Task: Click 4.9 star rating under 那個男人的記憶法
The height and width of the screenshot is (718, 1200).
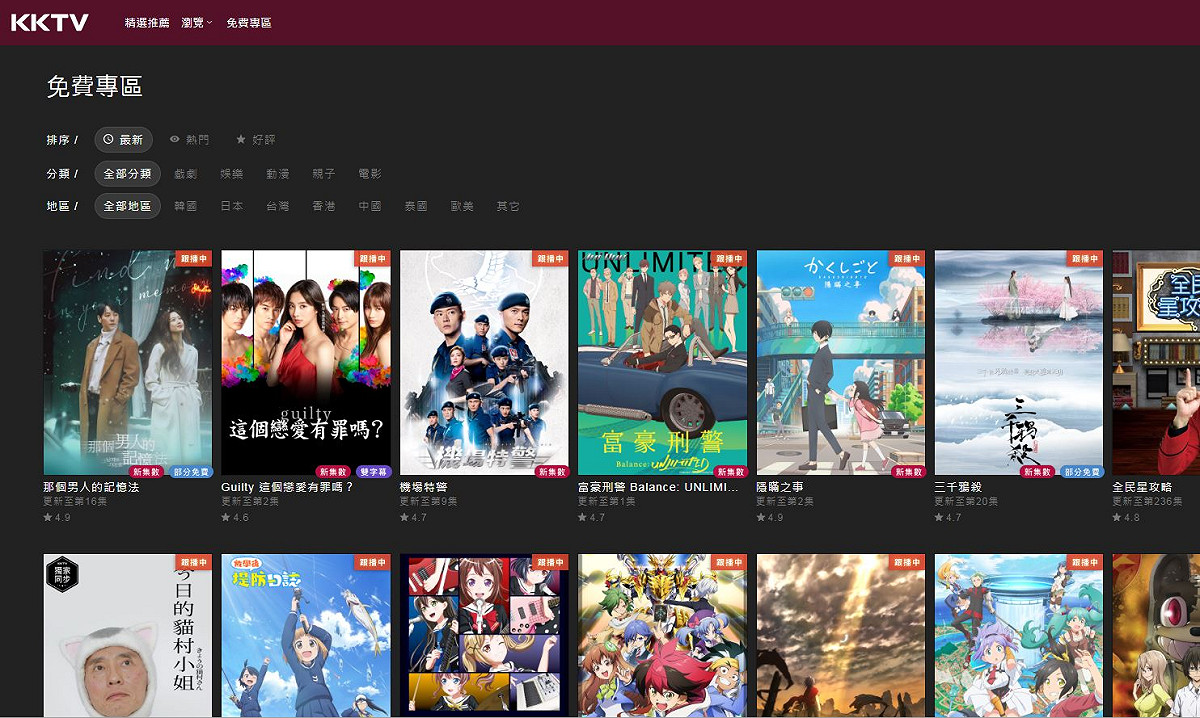Action: [x=57, y=517]
